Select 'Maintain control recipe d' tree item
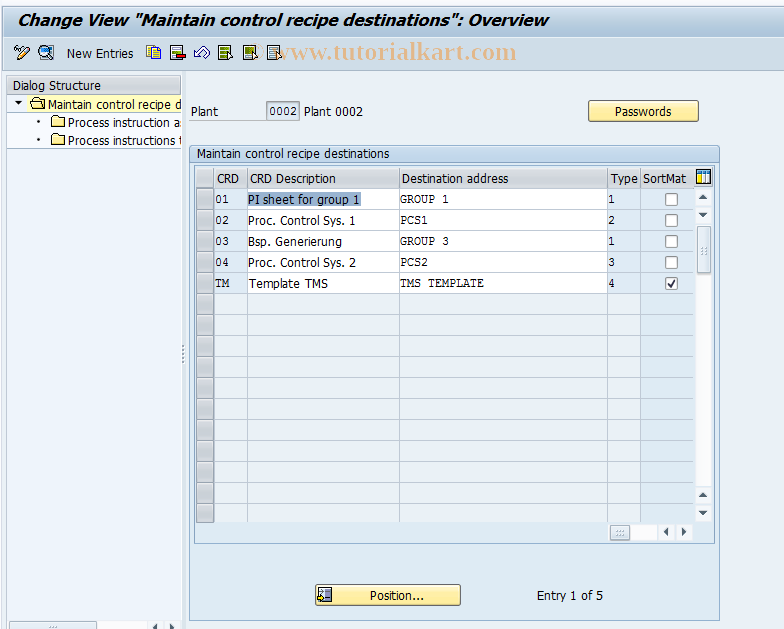Viewport: 784px width, 629px height. [114, 104]
